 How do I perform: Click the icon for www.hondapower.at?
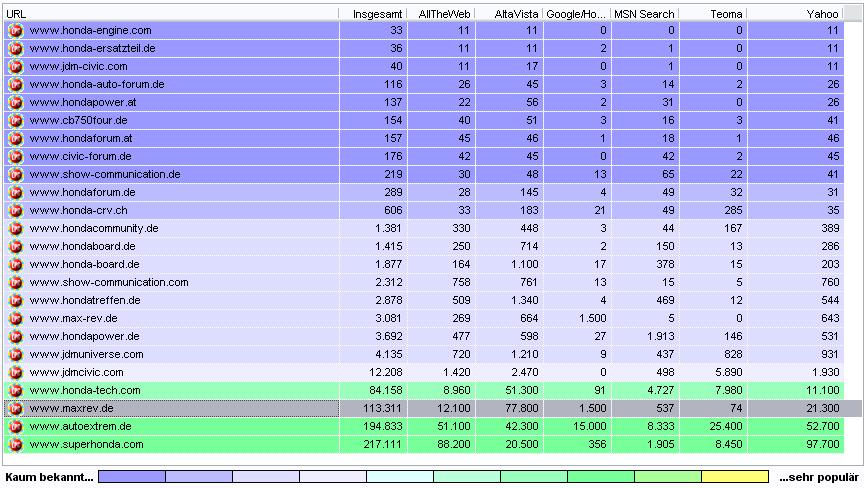[x=15, y=103]
